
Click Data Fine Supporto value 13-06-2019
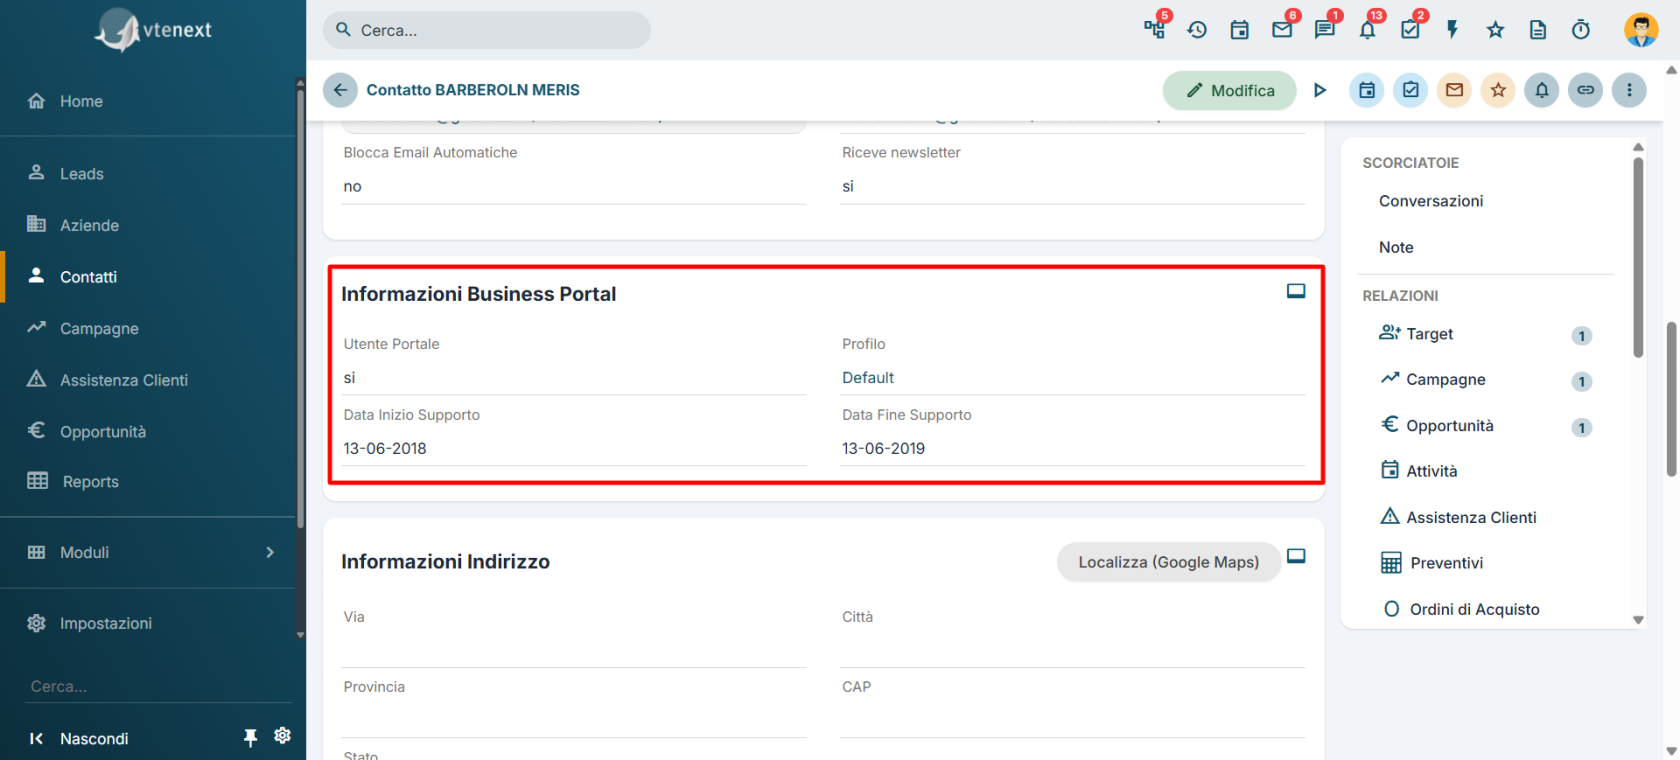click(884, 448)
